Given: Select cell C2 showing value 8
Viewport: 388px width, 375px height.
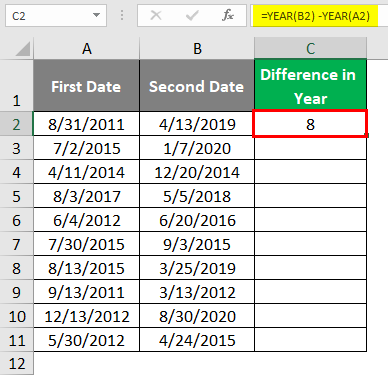Looking at the screenshot, I should (x=310, y=123).
